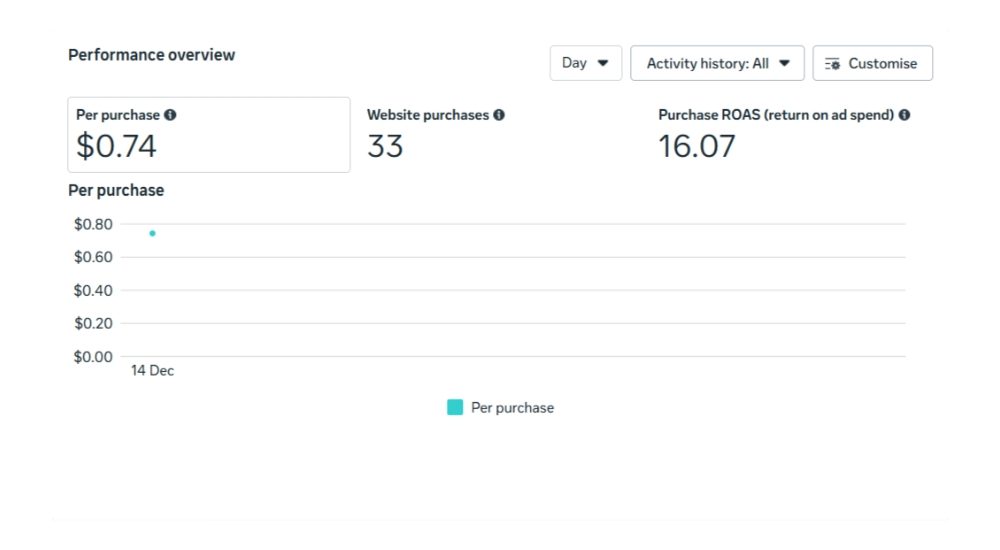Click the info icon next to Website purchases
The height and width of the screenshot is (550, 1000).
tap(499, 115)
